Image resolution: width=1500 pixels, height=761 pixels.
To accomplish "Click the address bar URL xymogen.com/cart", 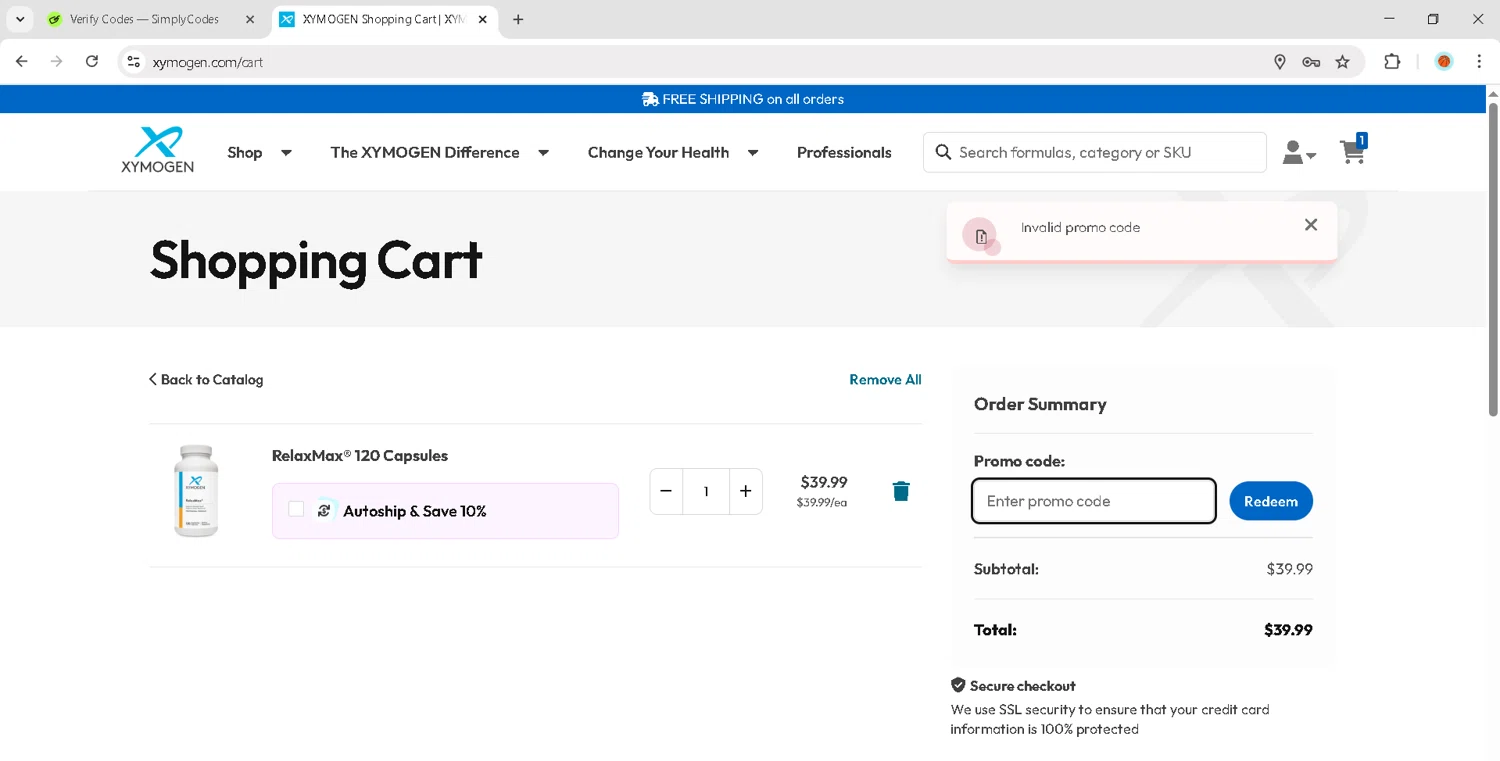I will [x=208, y=62].
